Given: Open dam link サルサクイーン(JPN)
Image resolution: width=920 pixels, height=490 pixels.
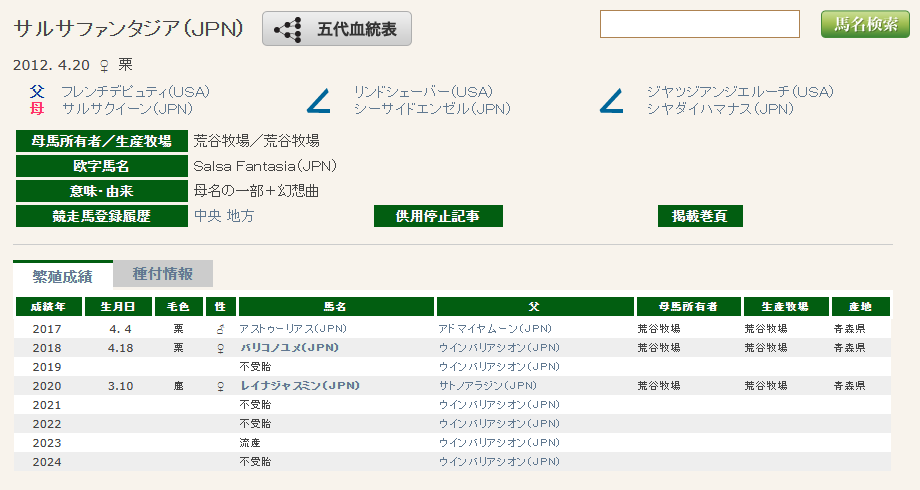Looking at the screenshot, I should click(127, 108).
